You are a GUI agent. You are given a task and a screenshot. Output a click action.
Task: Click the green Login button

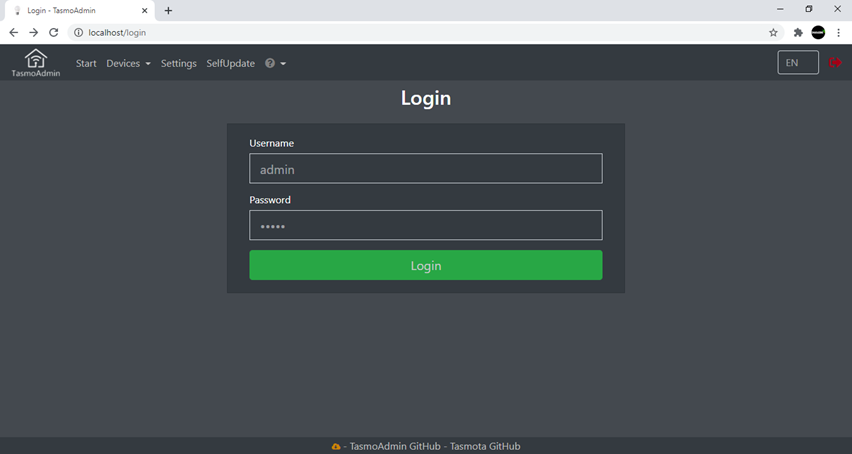[425, 265]
